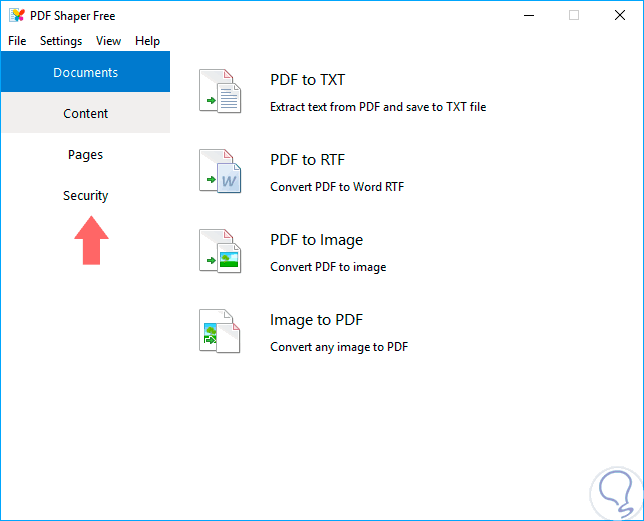Open the Help menu

pos(147,41)
